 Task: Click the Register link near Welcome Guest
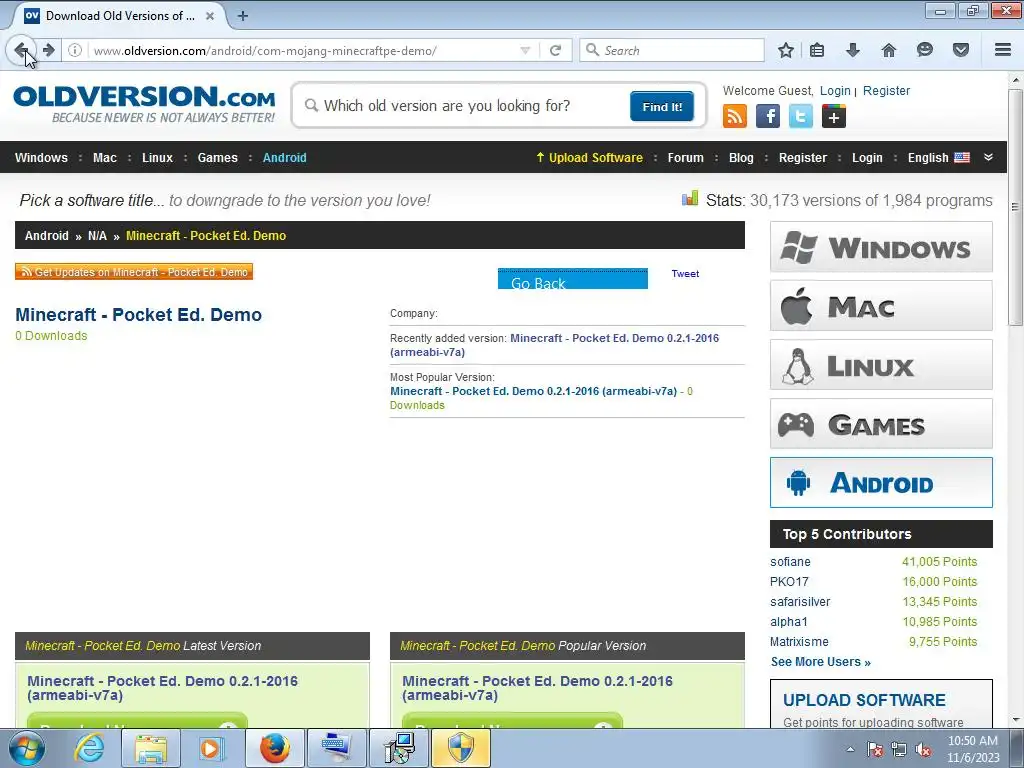(886, 91)
